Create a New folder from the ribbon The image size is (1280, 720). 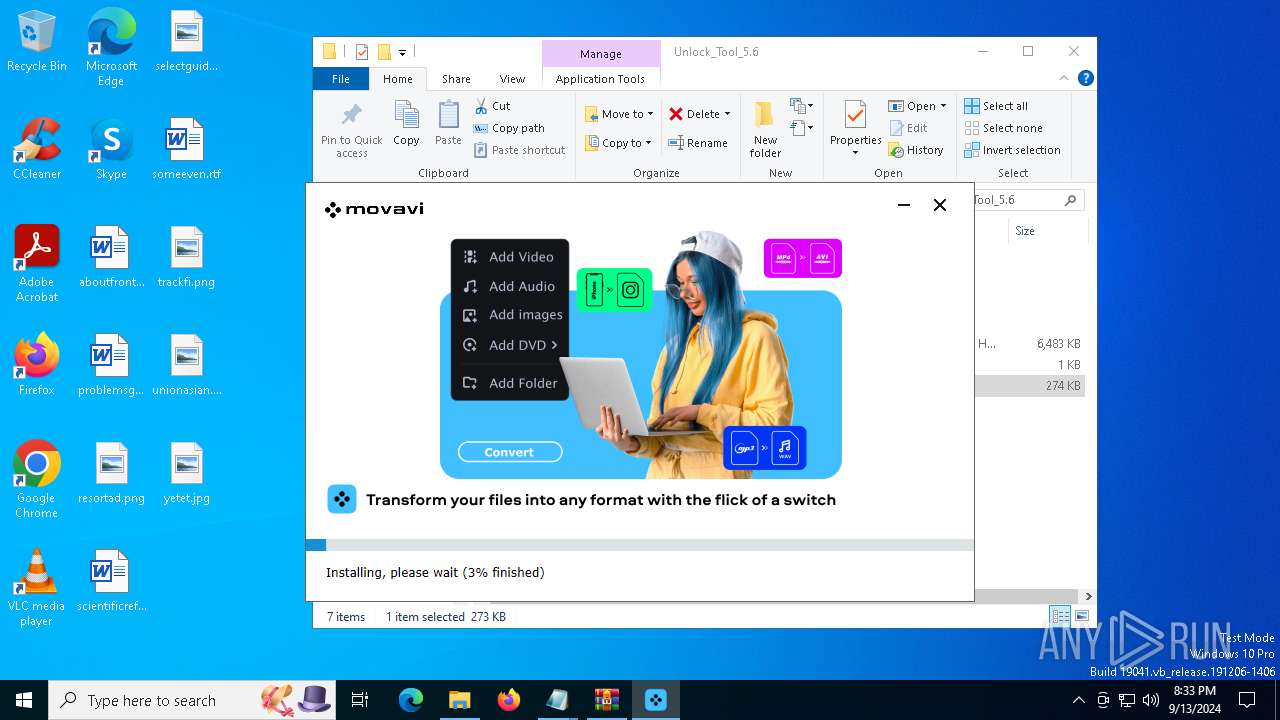765,130
